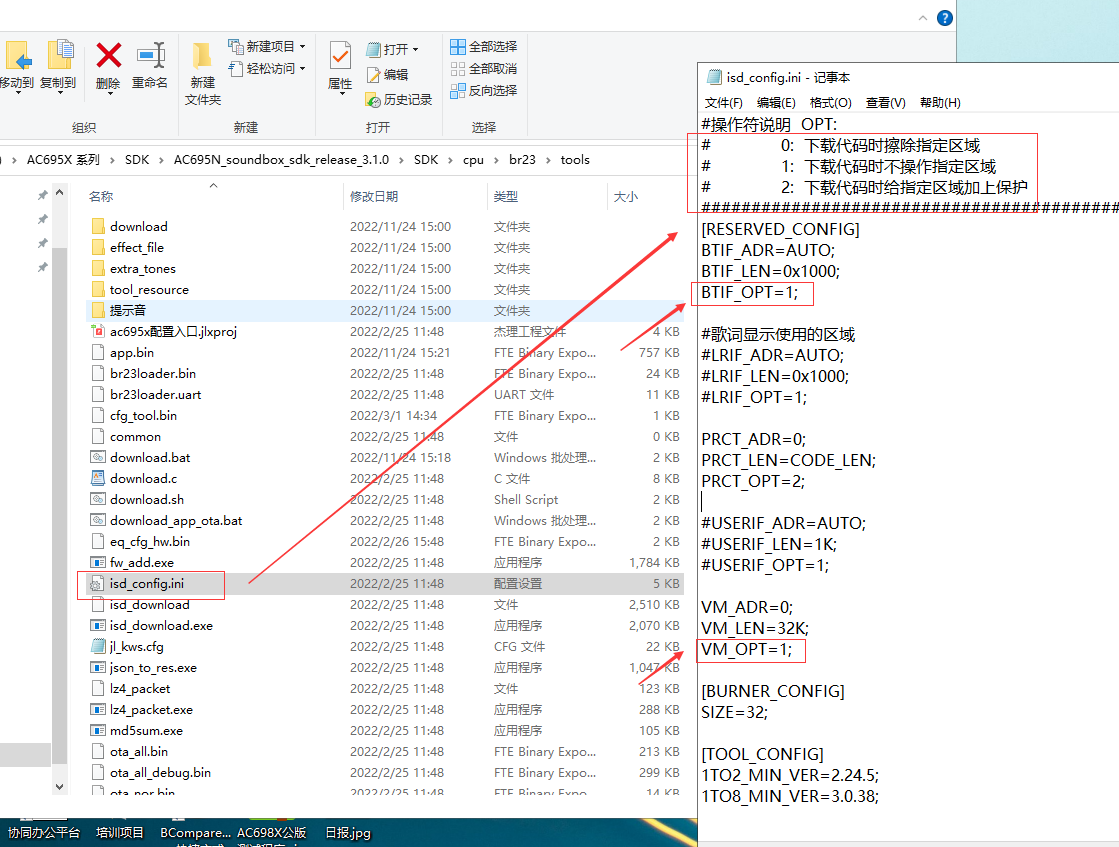Screen dimensions: 1119x847
Task: Click the Edit icon in ribbon
Action: tap(373, 74)
